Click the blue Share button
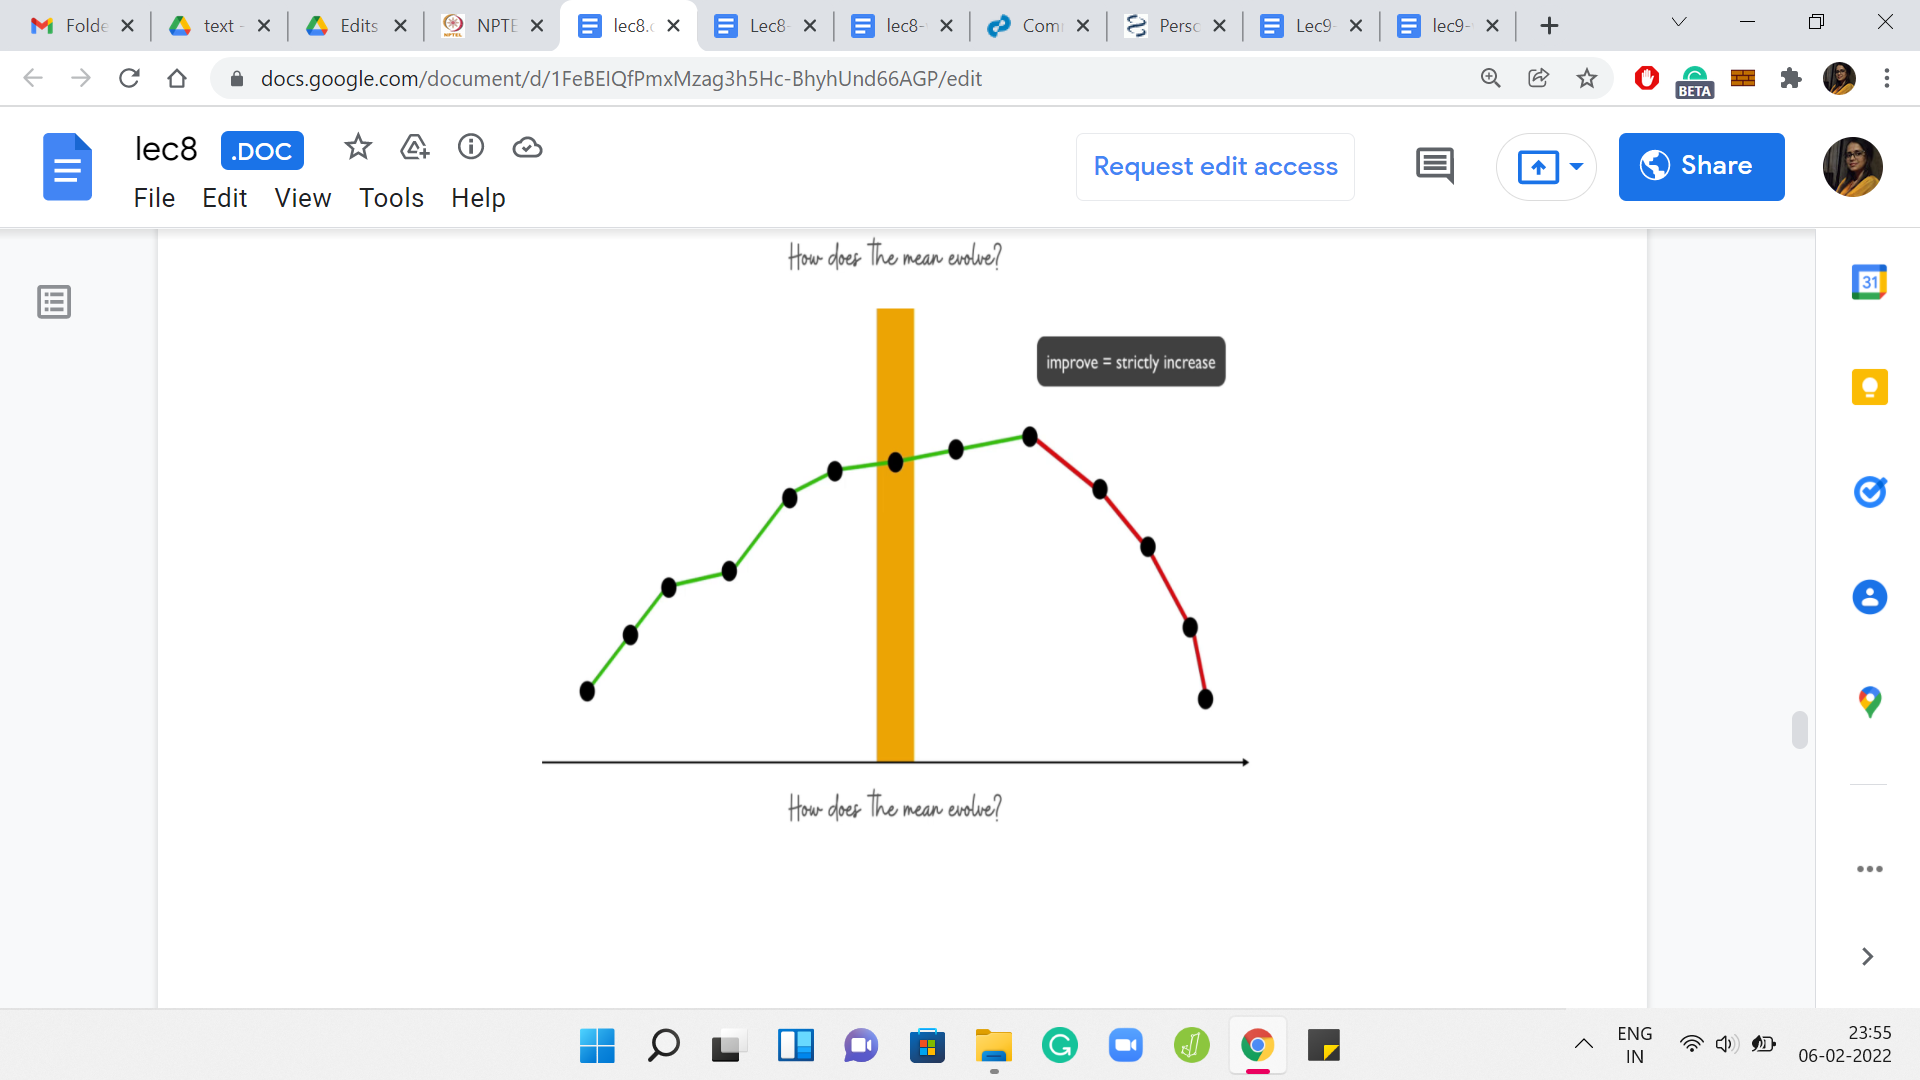Image resolution: width=1920 pixels, height=1080 pixels. click(x=1701, y=167)
